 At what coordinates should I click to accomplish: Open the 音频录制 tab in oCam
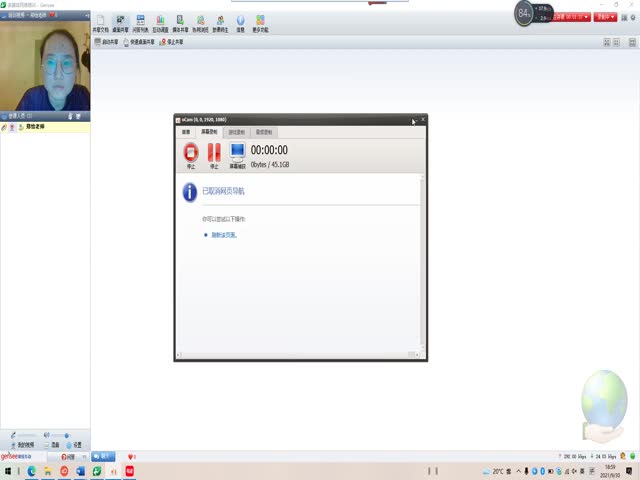263,132
